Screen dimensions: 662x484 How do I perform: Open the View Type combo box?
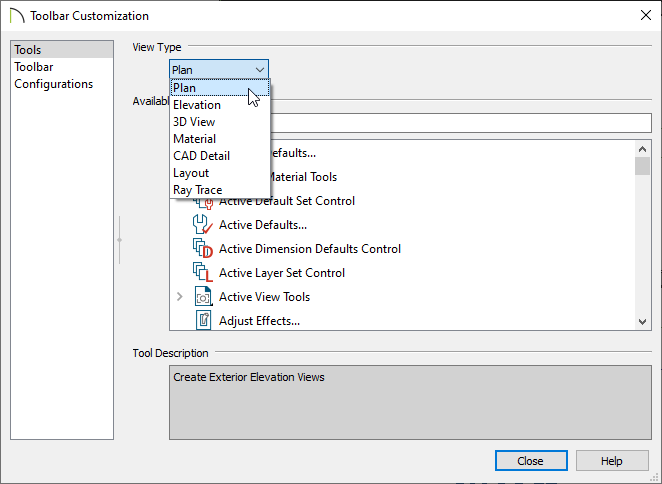click(x=219, y=69)
